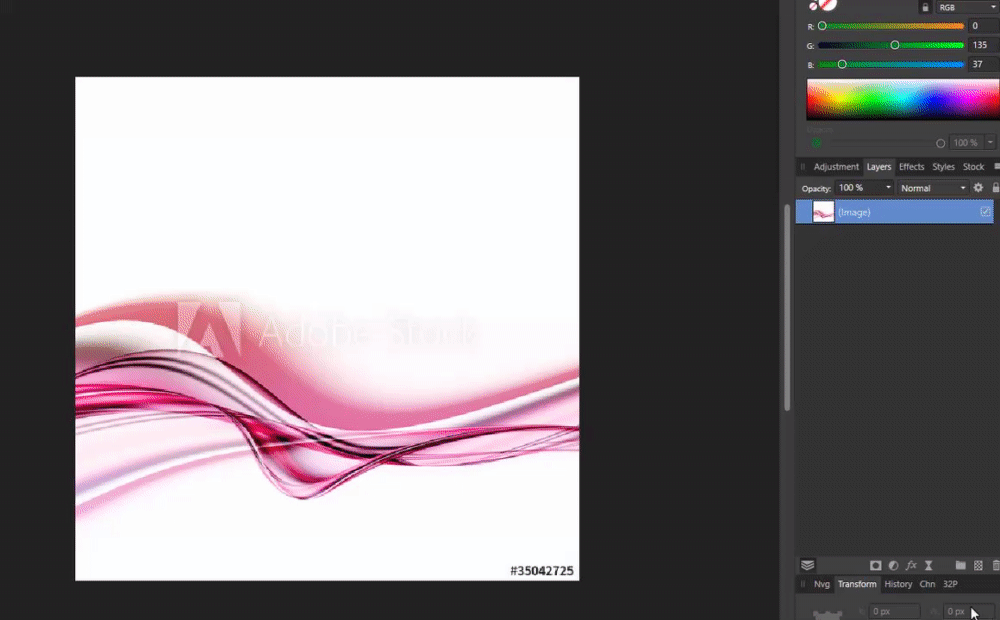
Task: Open blend options gear icon
Action: pos(978,188)
